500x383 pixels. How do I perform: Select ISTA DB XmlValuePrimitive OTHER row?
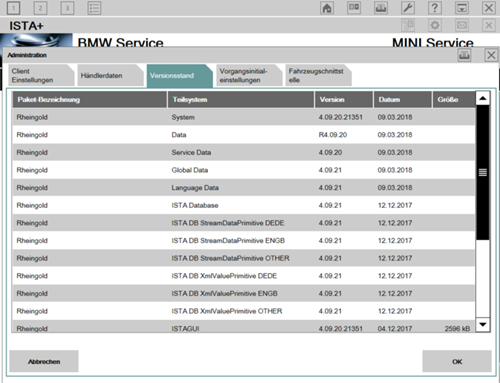pos(244,311)
